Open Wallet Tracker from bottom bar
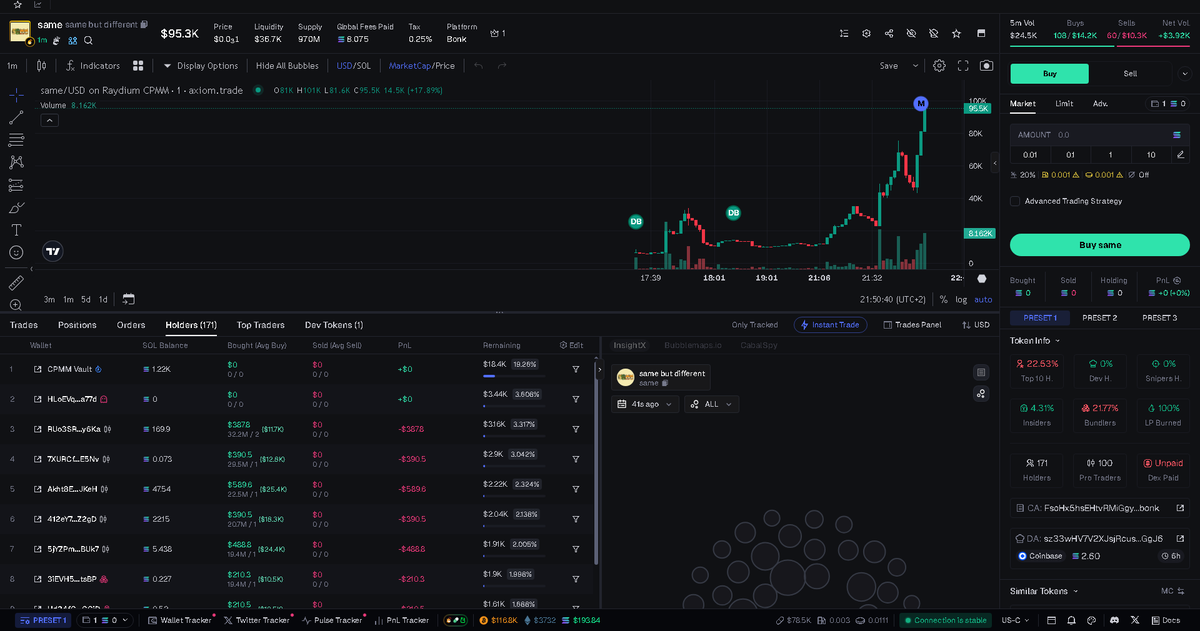 click(x=180, y=620)
